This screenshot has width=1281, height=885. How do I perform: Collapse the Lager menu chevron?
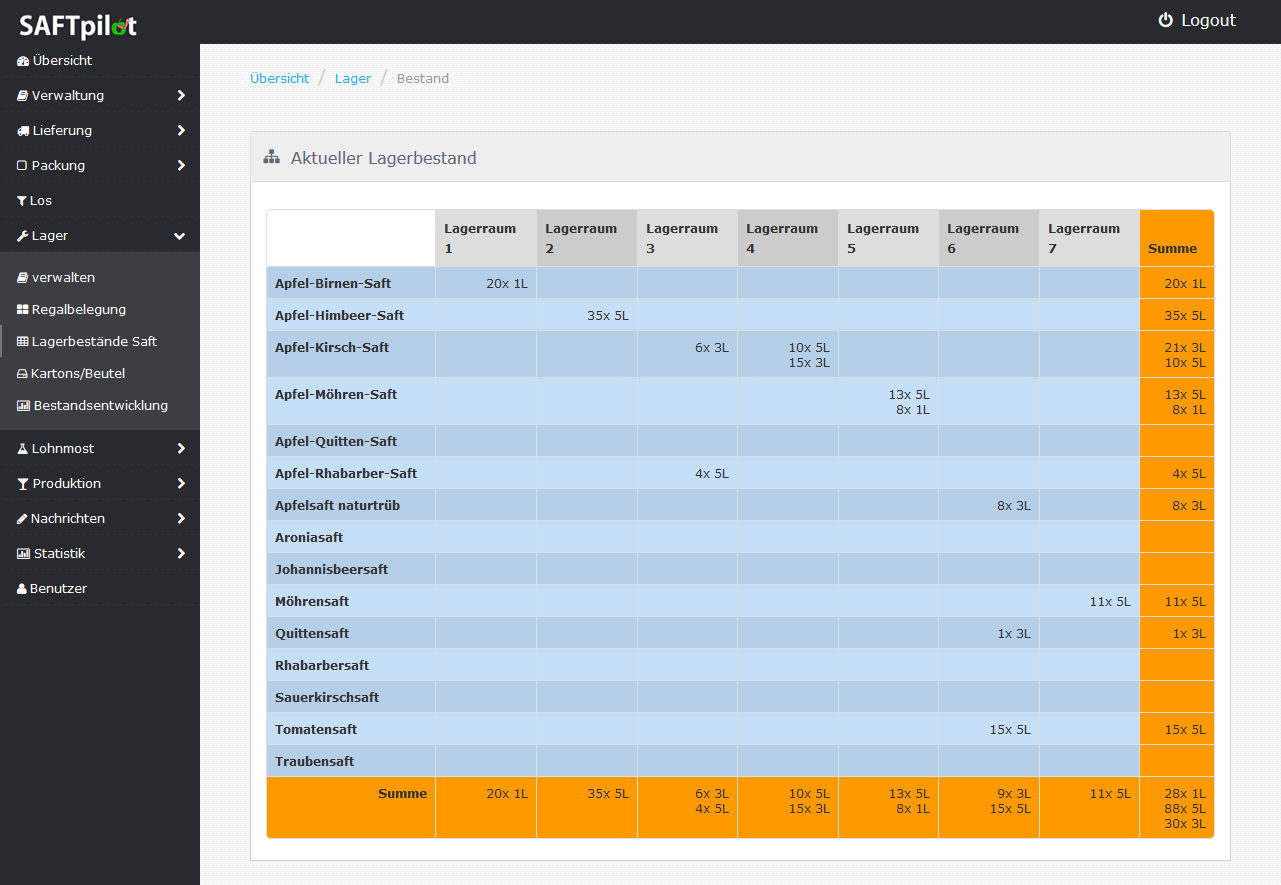pyautogui.click(x=180, y=236)
